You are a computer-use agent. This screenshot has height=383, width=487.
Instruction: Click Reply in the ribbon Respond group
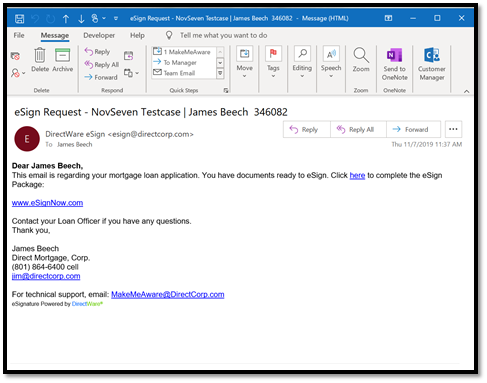97,52
